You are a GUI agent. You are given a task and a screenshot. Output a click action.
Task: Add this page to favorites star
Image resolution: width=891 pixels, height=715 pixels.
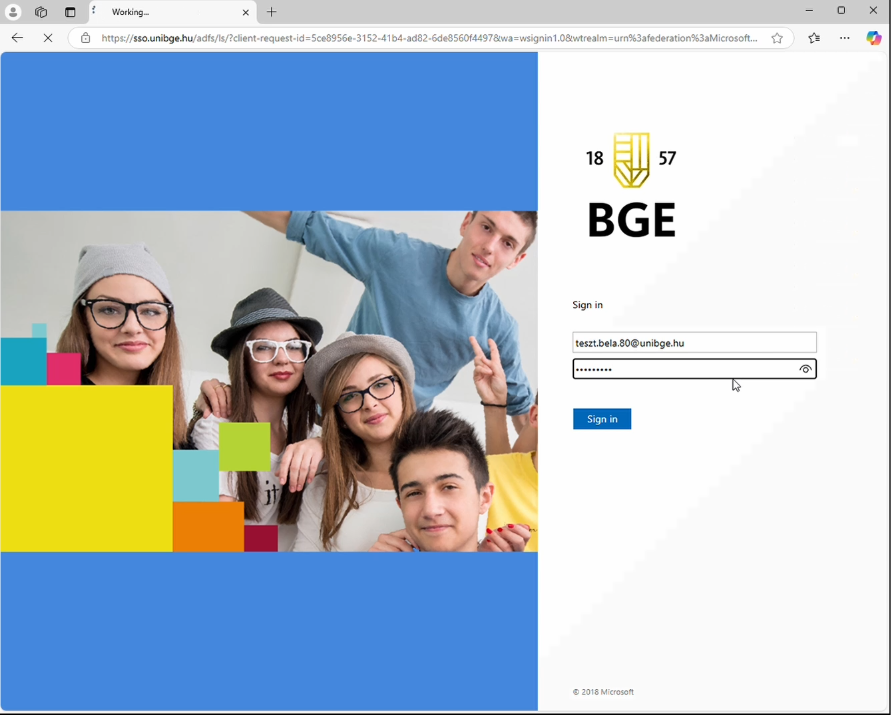pyautogui.click(x=777, y=38)
